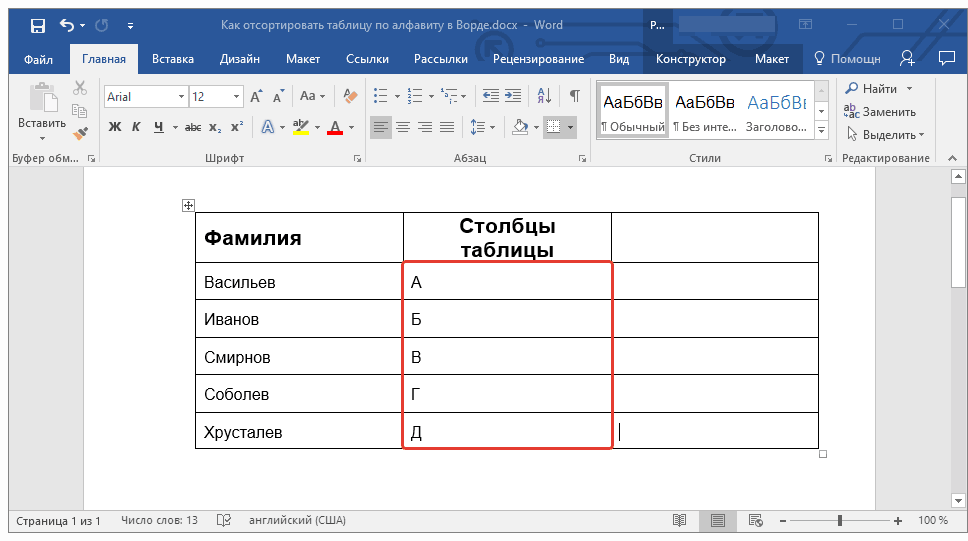Image resolution: width=968 pixels, height=541 pixels.
Task: Open the Вставка ribbon tab
Action: tap(173, 59)
